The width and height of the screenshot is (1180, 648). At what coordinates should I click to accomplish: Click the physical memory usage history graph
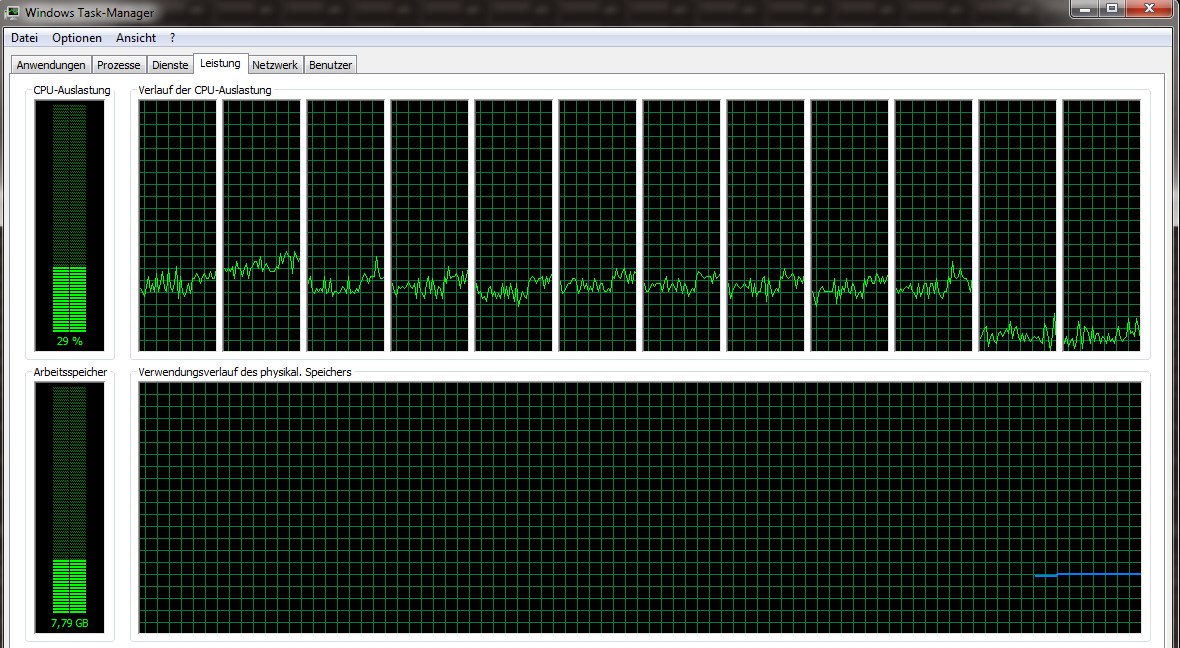pyautogui.click(x=640, y=508)
